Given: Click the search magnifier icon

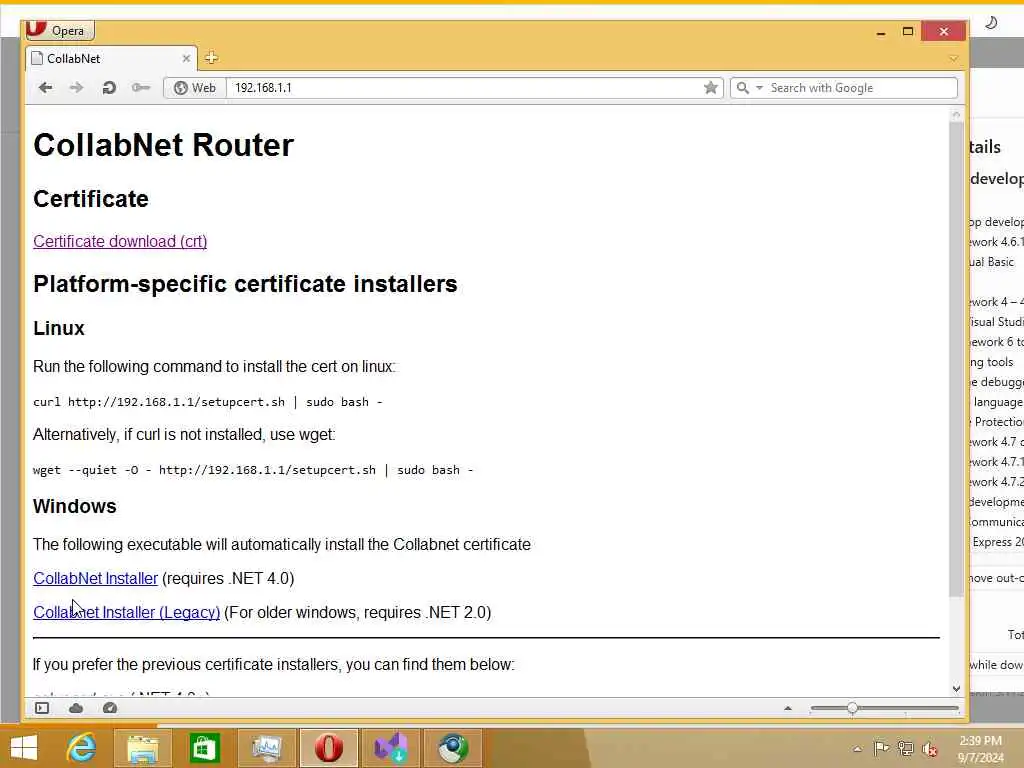Looking at the screenshot, I should point(743,88).
